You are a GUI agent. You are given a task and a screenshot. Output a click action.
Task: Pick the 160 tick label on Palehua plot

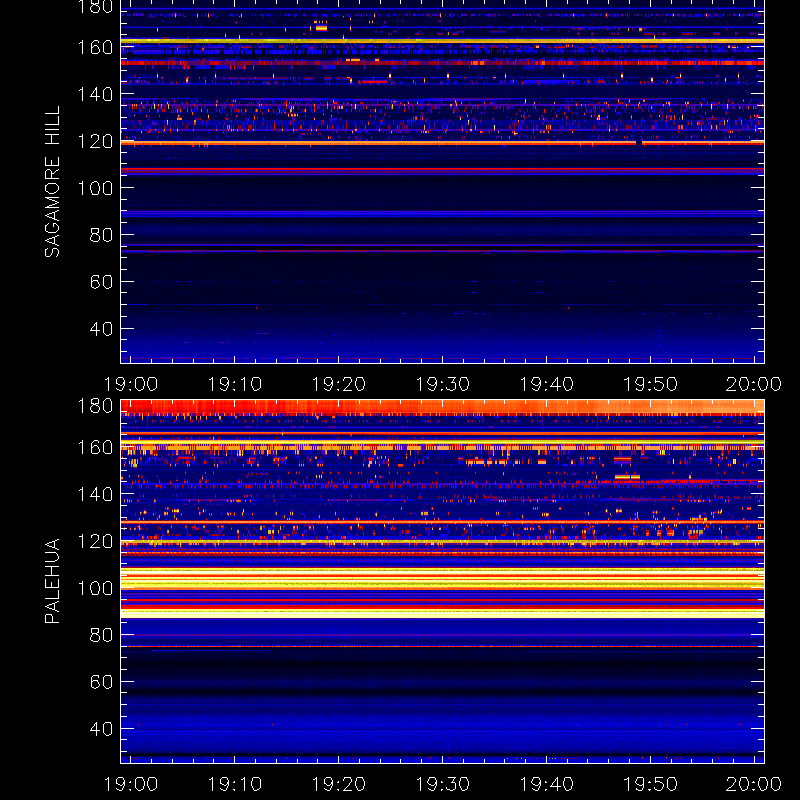click(x=95, y=447)
